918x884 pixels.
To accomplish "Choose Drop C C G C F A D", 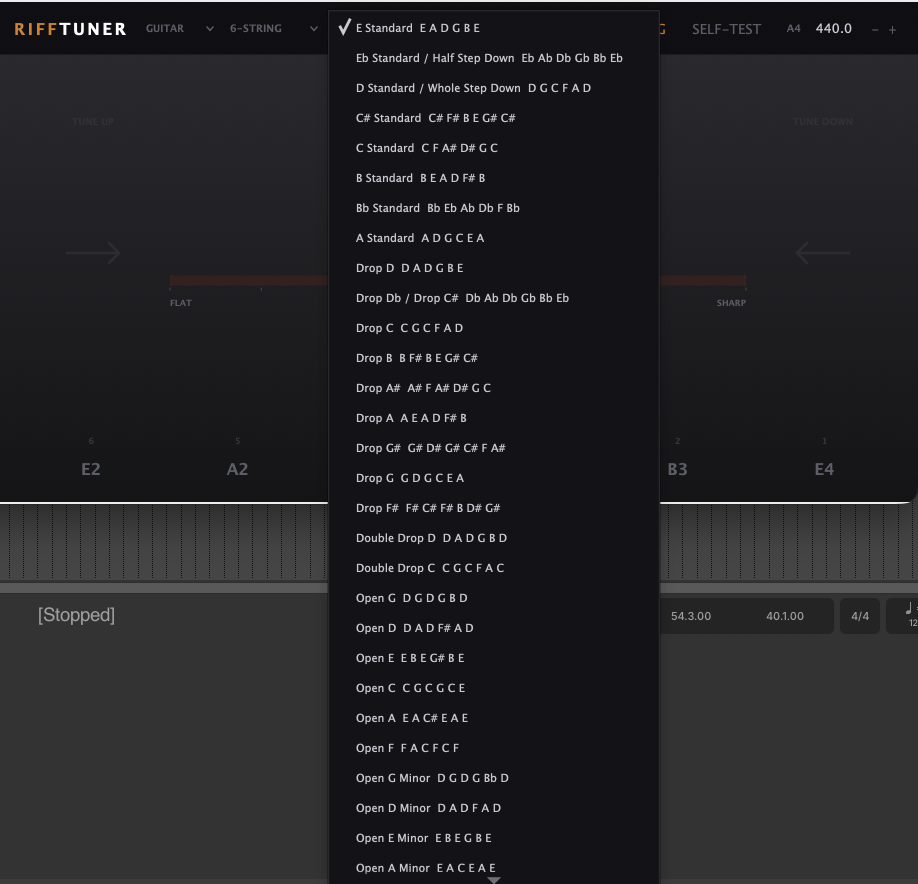I will (x=494, y=328).
